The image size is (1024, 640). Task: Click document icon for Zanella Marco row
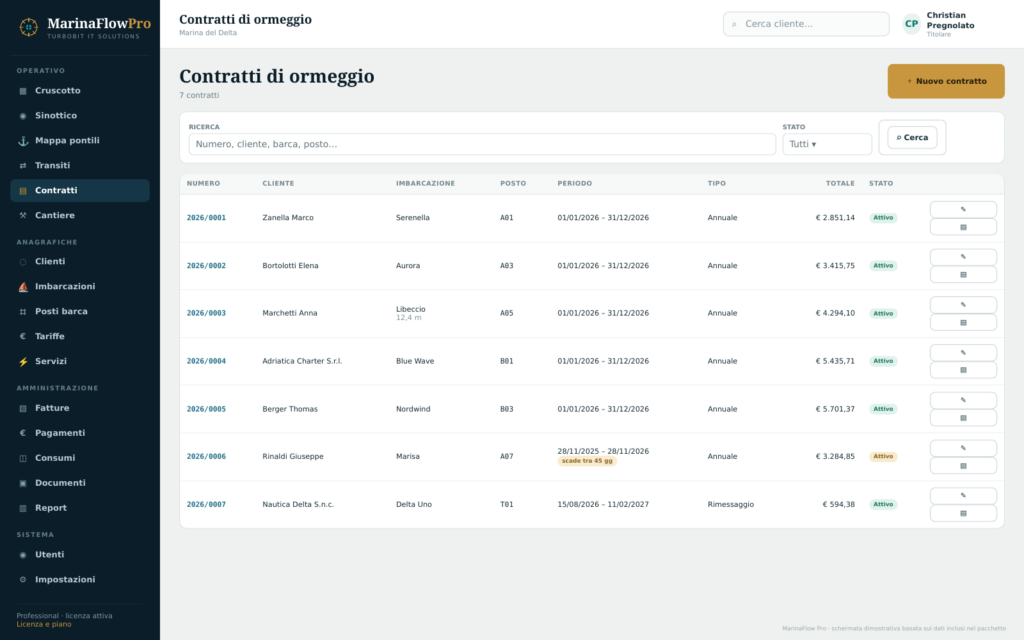coord(963,227)
